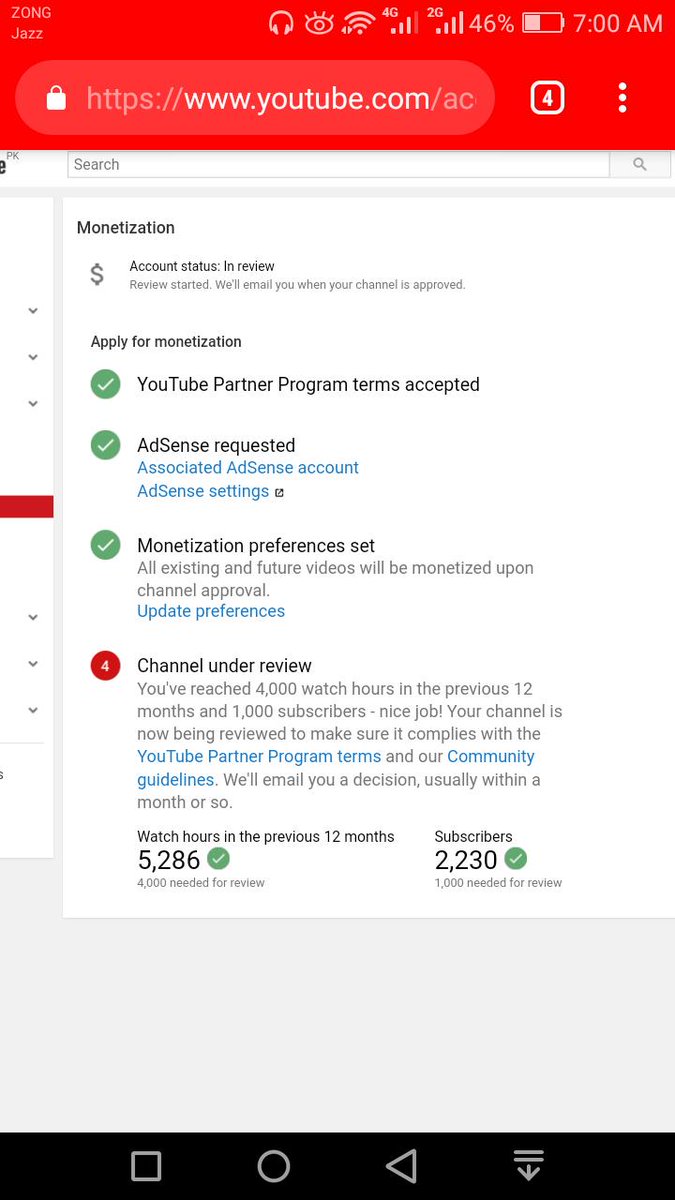
Task: Focus the YouTube Search input field
Action: click(x=338, y=165)
